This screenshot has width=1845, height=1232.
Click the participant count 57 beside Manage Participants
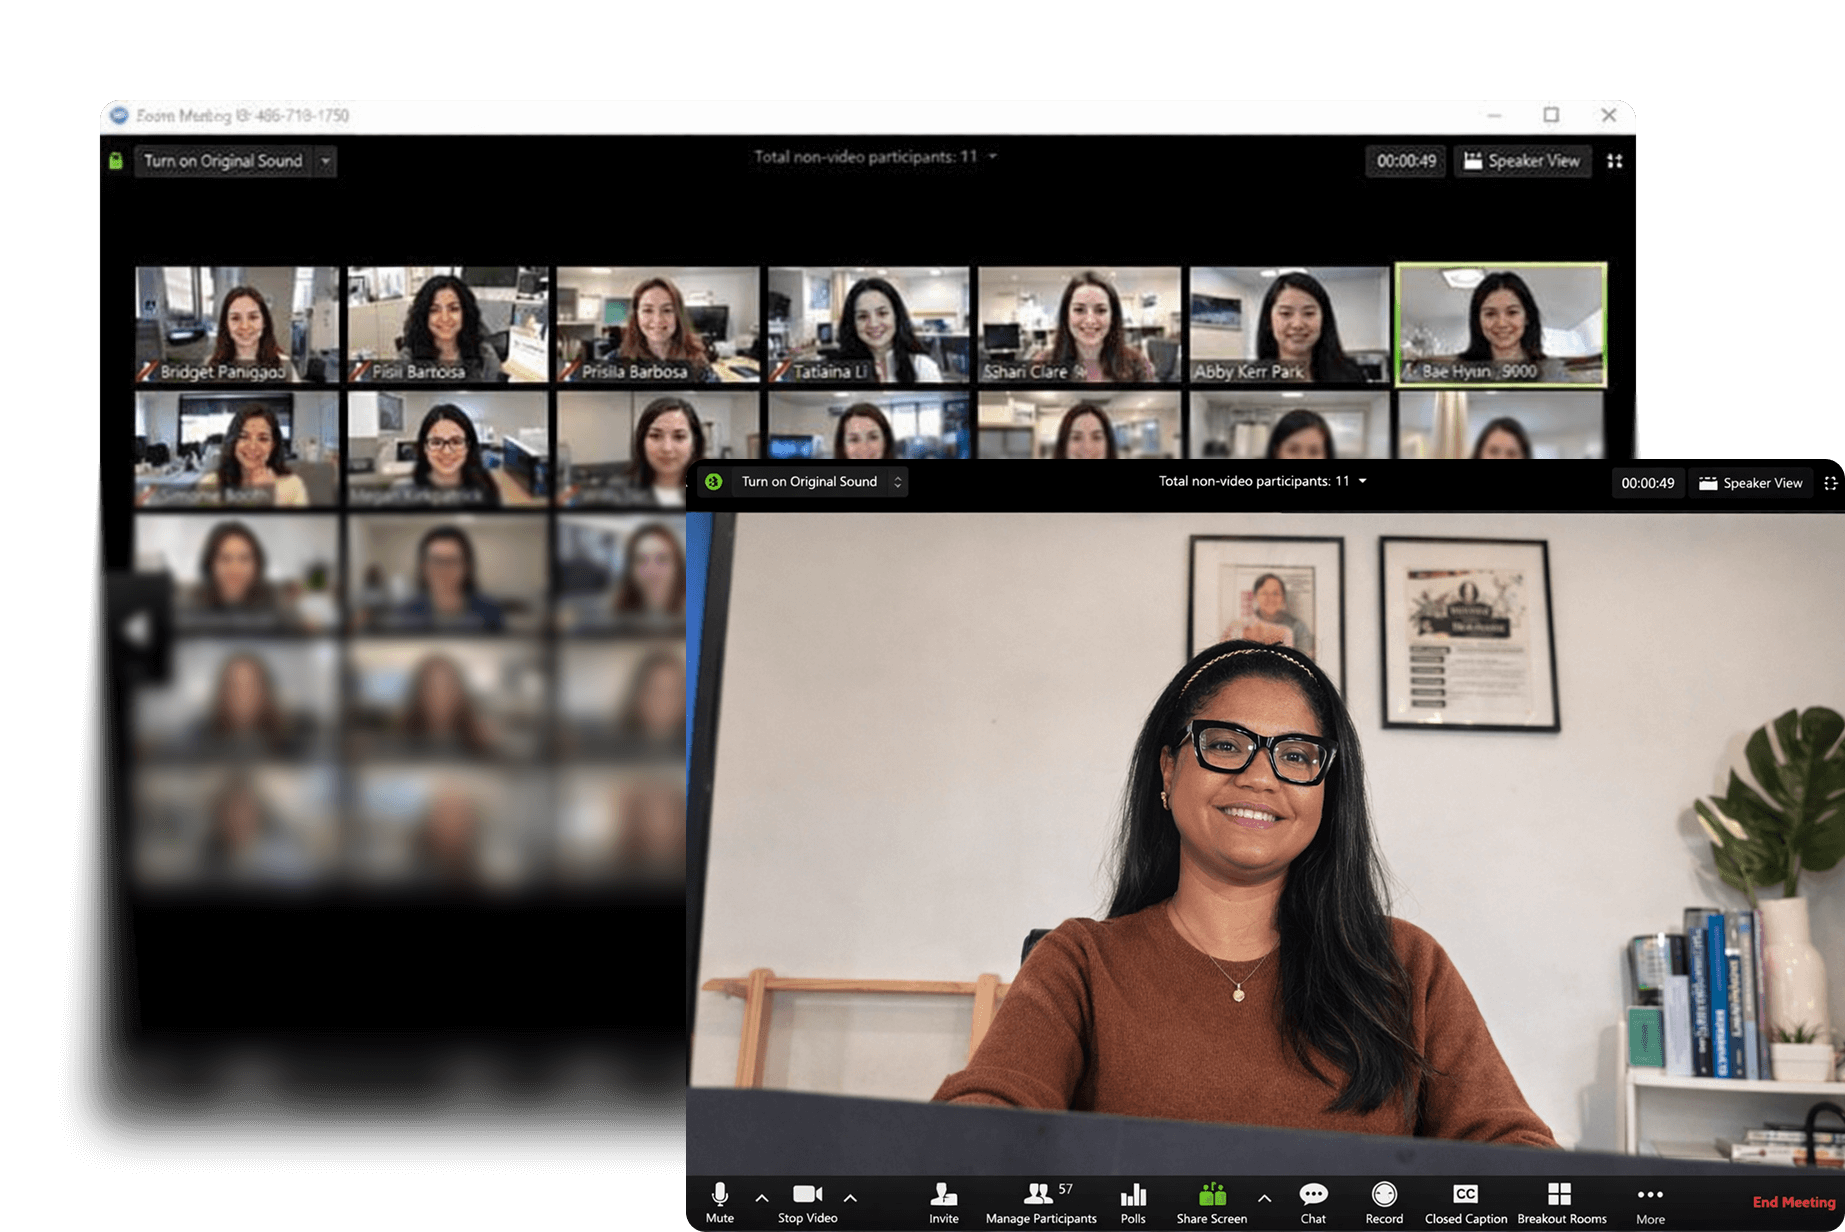pos(1066,1189)
